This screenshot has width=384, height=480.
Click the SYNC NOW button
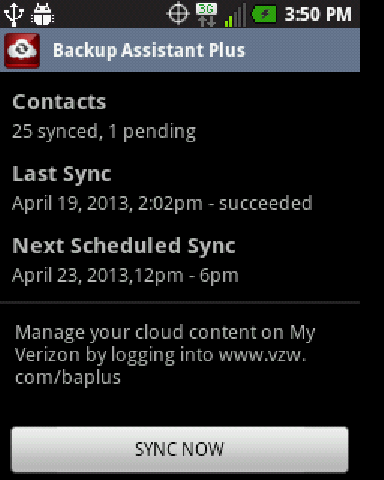coord(180,449)
